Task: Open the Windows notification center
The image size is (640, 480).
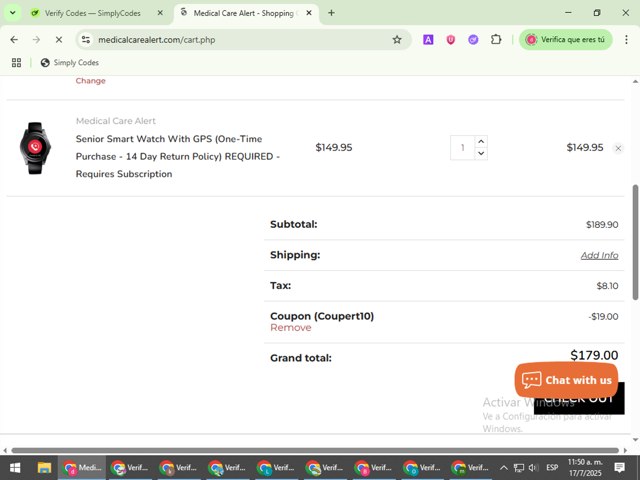Action: tap(619, 468)
